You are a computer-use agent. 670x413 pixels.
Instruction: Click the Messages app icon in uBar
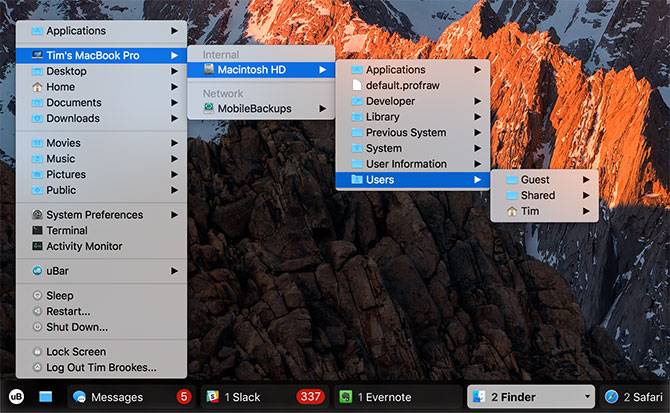tap(79, 397)
